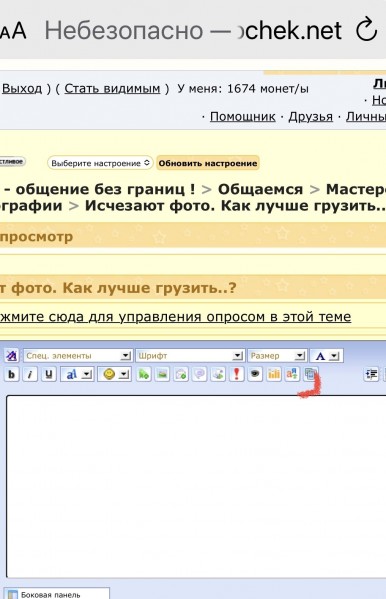This screenshot has width=386, height=599.
Task: Open the Друзья link
Action: coord(311,117)
